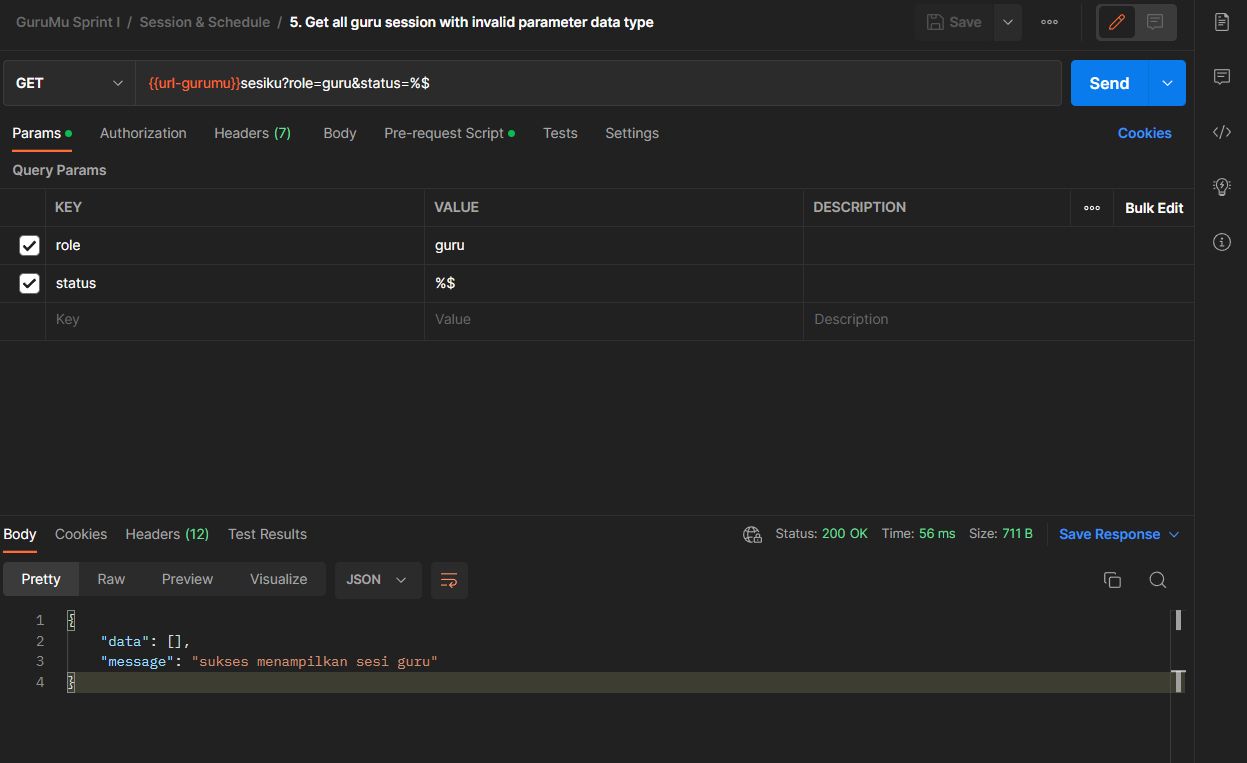
Task: Click the '200 OK' status text
Action: point(845,534)
